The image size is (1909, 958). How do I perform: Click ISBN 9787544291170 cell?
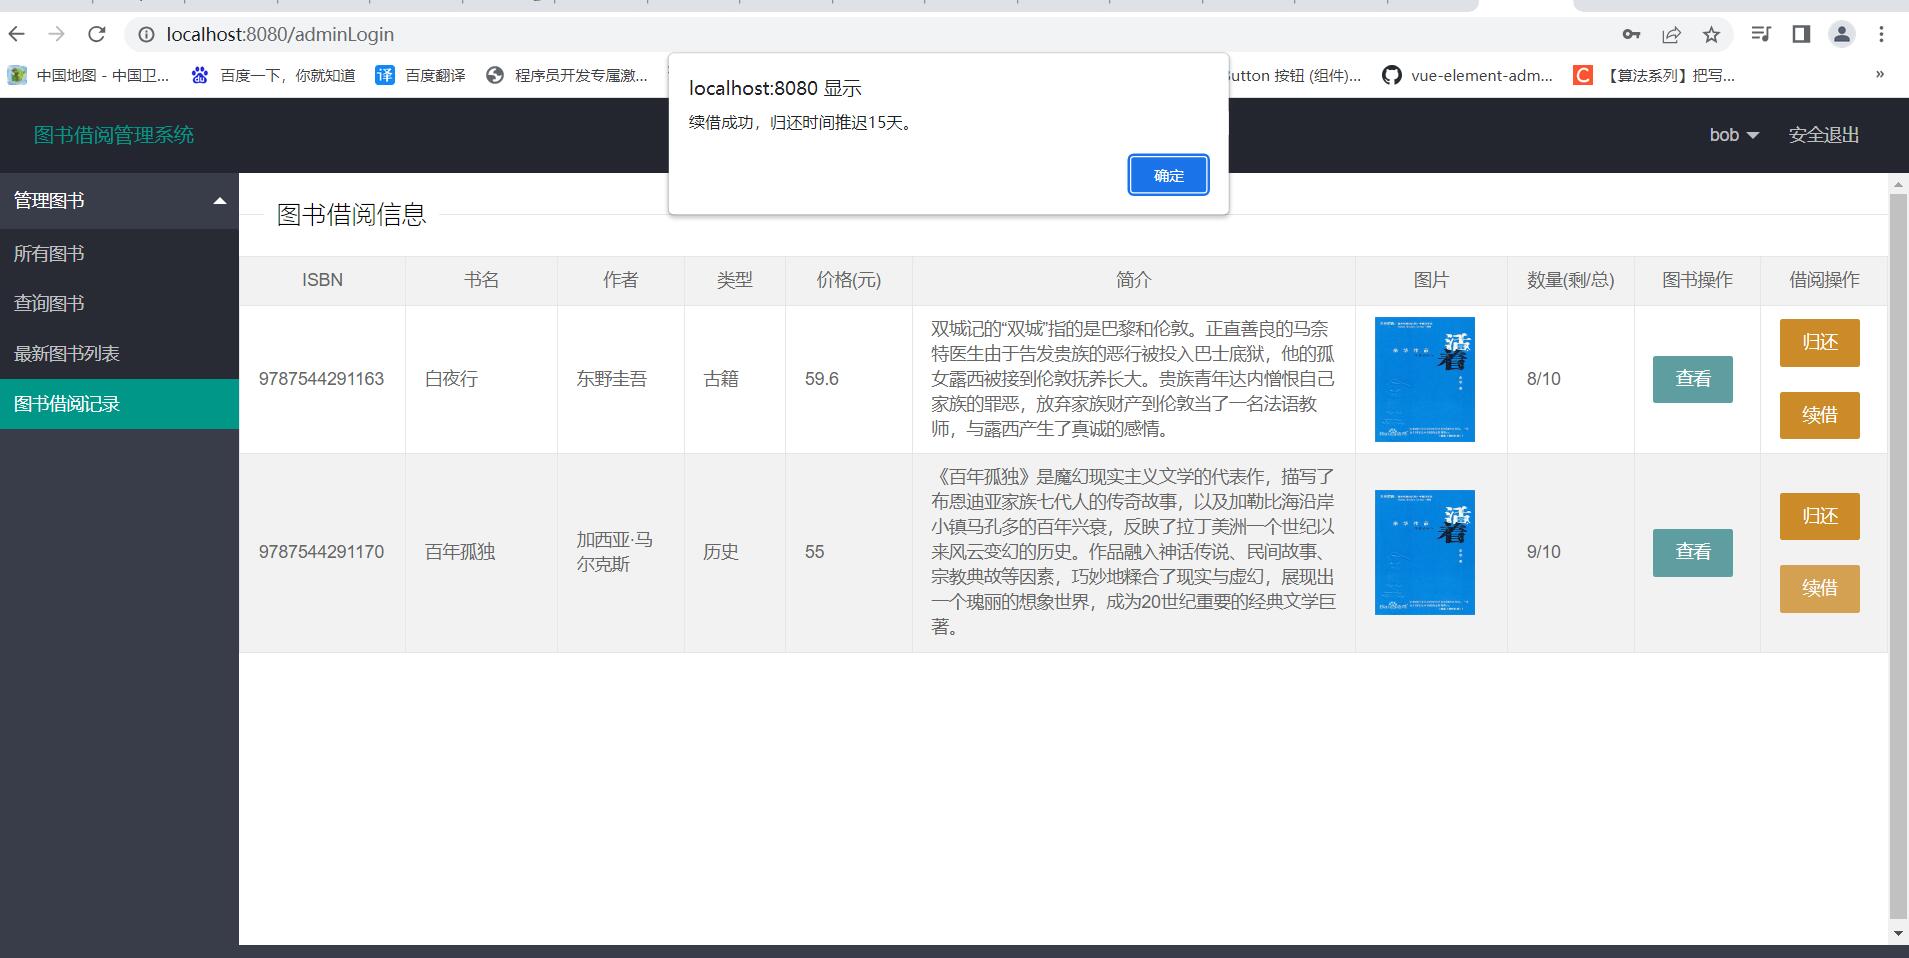(321, 552)
